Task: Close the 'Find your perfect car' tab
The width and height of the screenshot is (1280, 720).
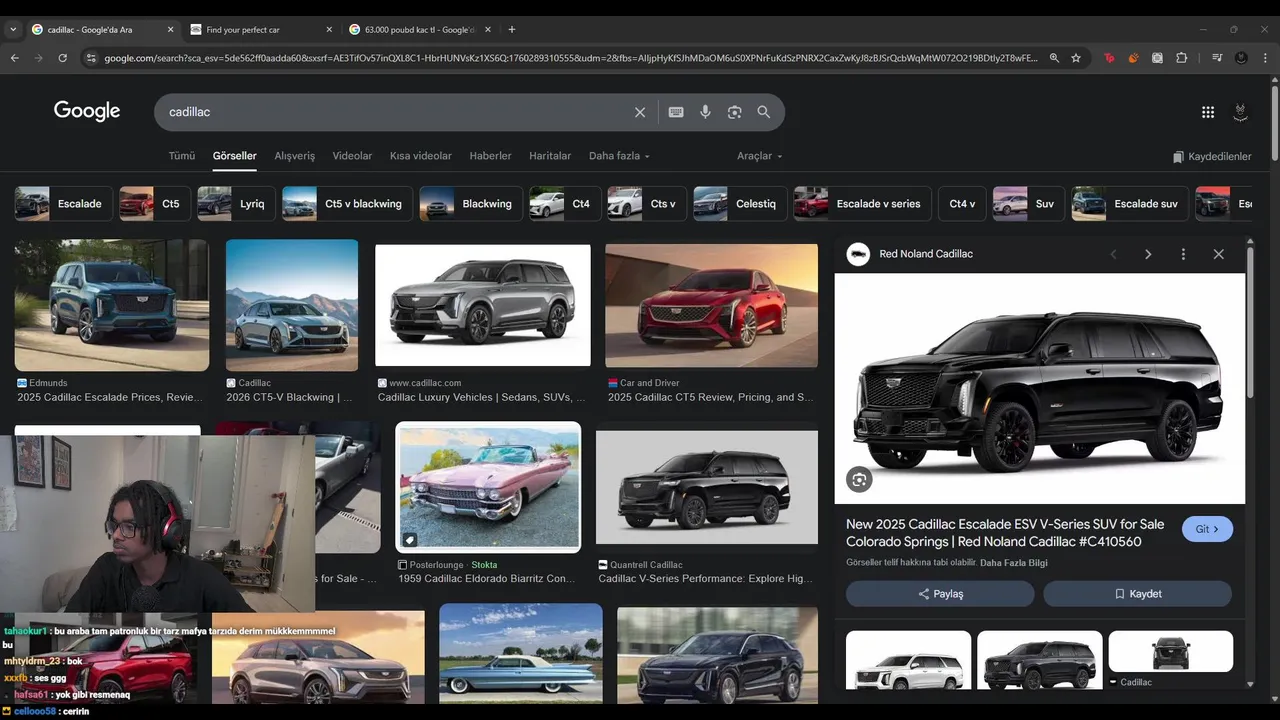Action: [329, 30]
